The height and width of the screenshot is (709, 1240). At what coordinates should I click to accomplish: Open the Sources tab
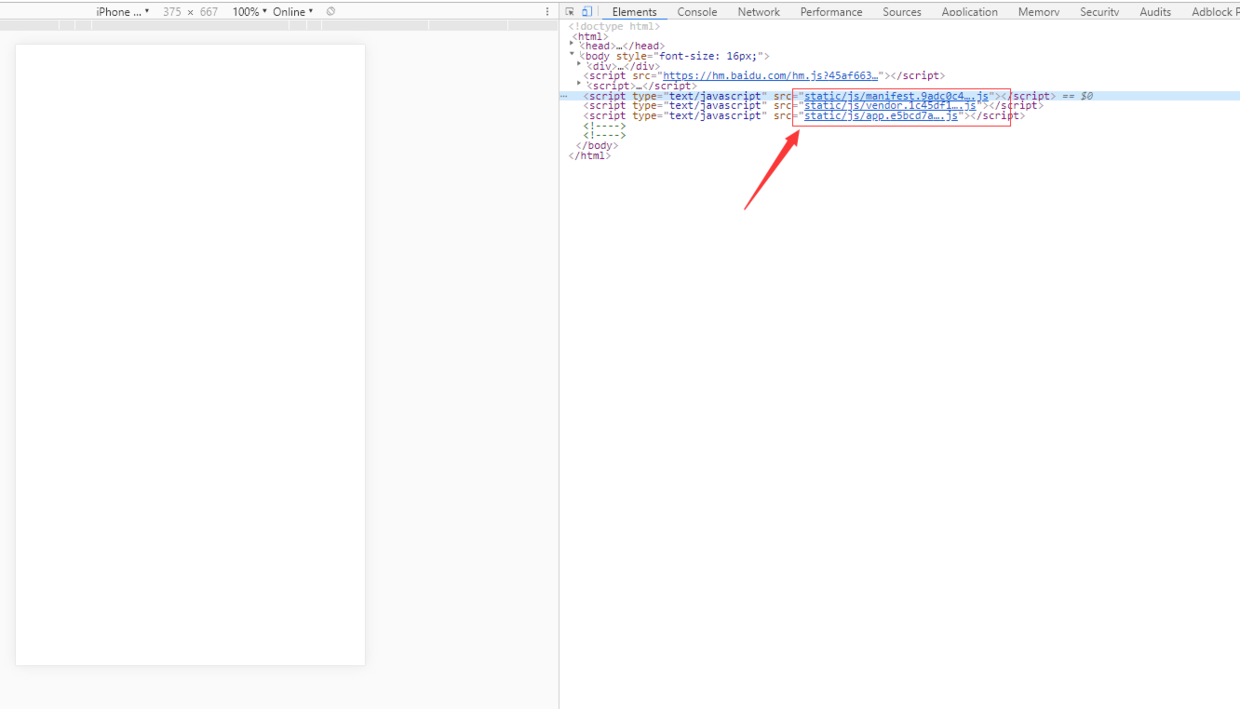(902, 12)
